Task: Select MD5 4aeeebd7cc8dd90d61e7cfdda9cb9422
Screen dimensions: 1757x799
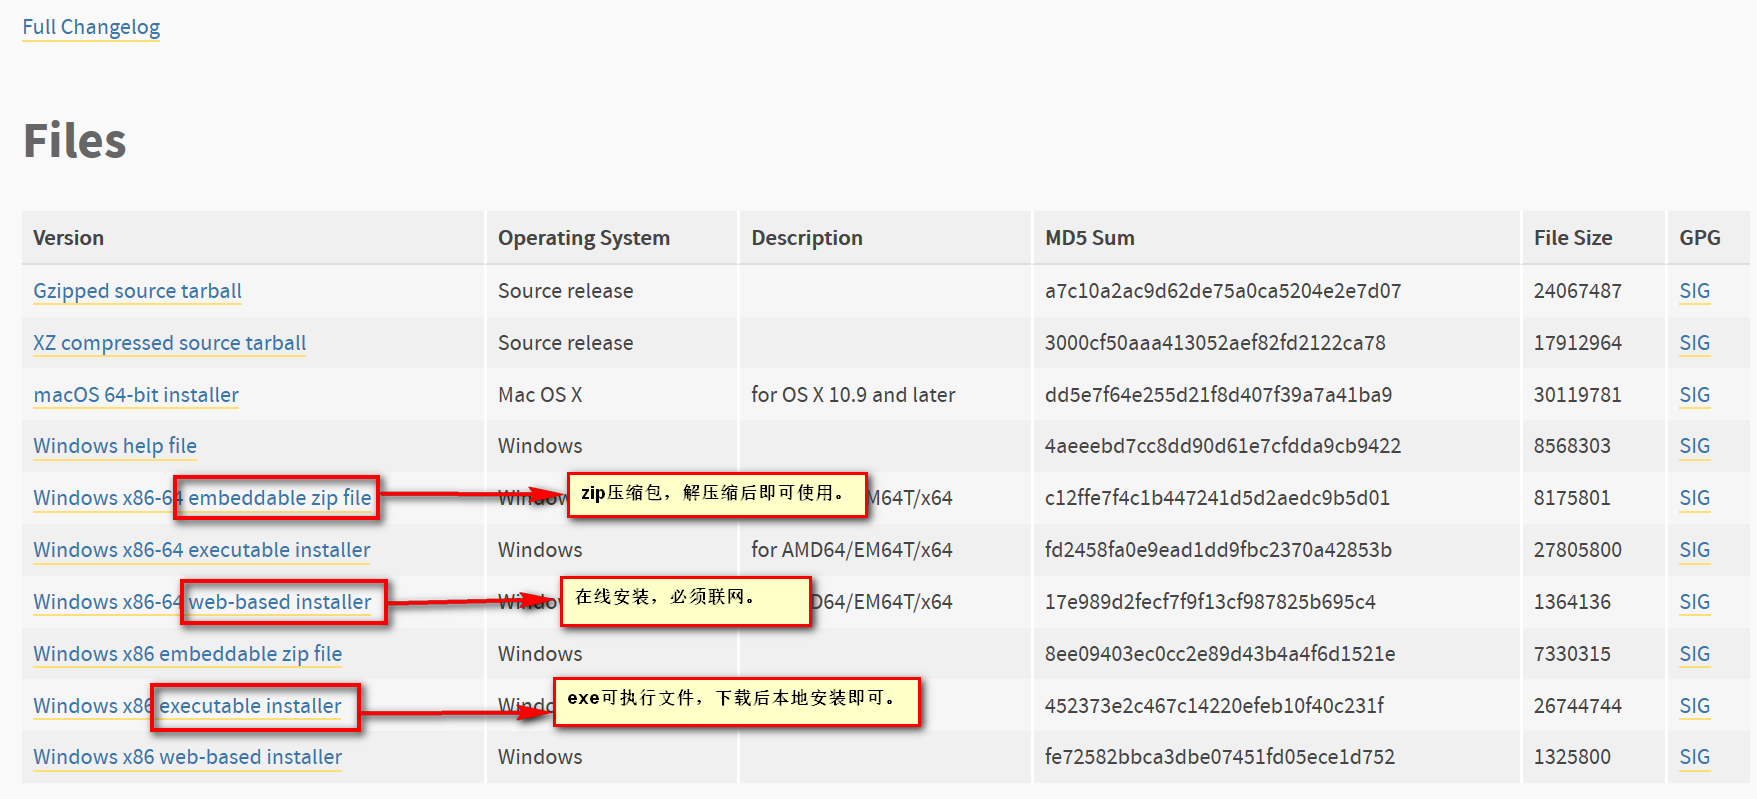Action: pyautogui.click(x=1223, y=446)
